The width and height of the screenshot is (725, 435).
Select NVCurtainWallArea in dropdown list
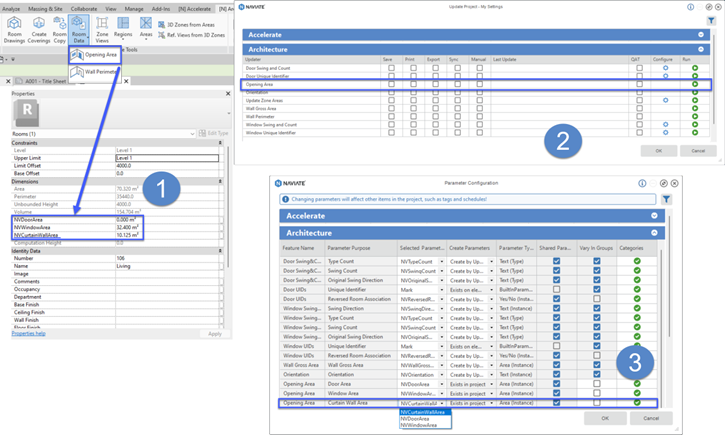pos(425,412)
